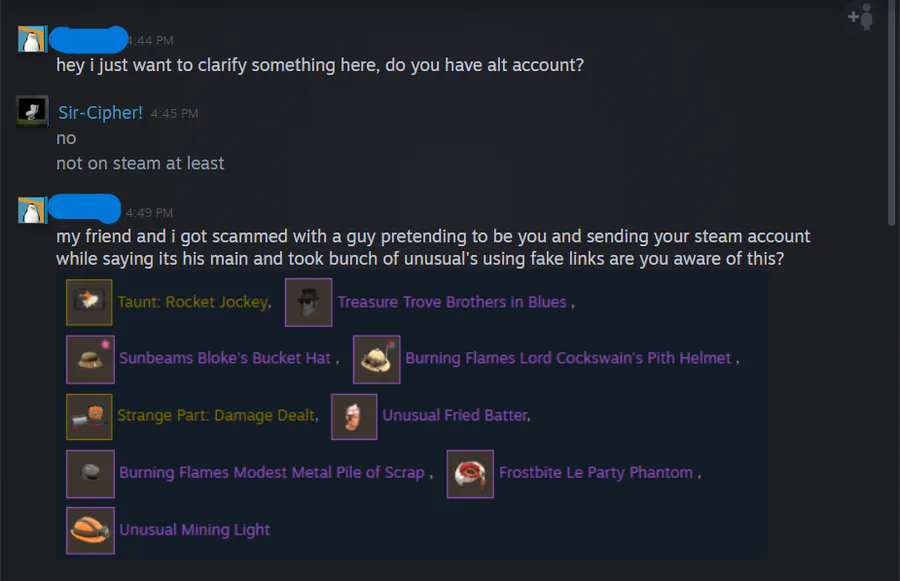The height and width of the screenshot is (581, 900).
Task: Click the chat vertical scrollbar
Action: pyautogui.click(x=891, y=115)
